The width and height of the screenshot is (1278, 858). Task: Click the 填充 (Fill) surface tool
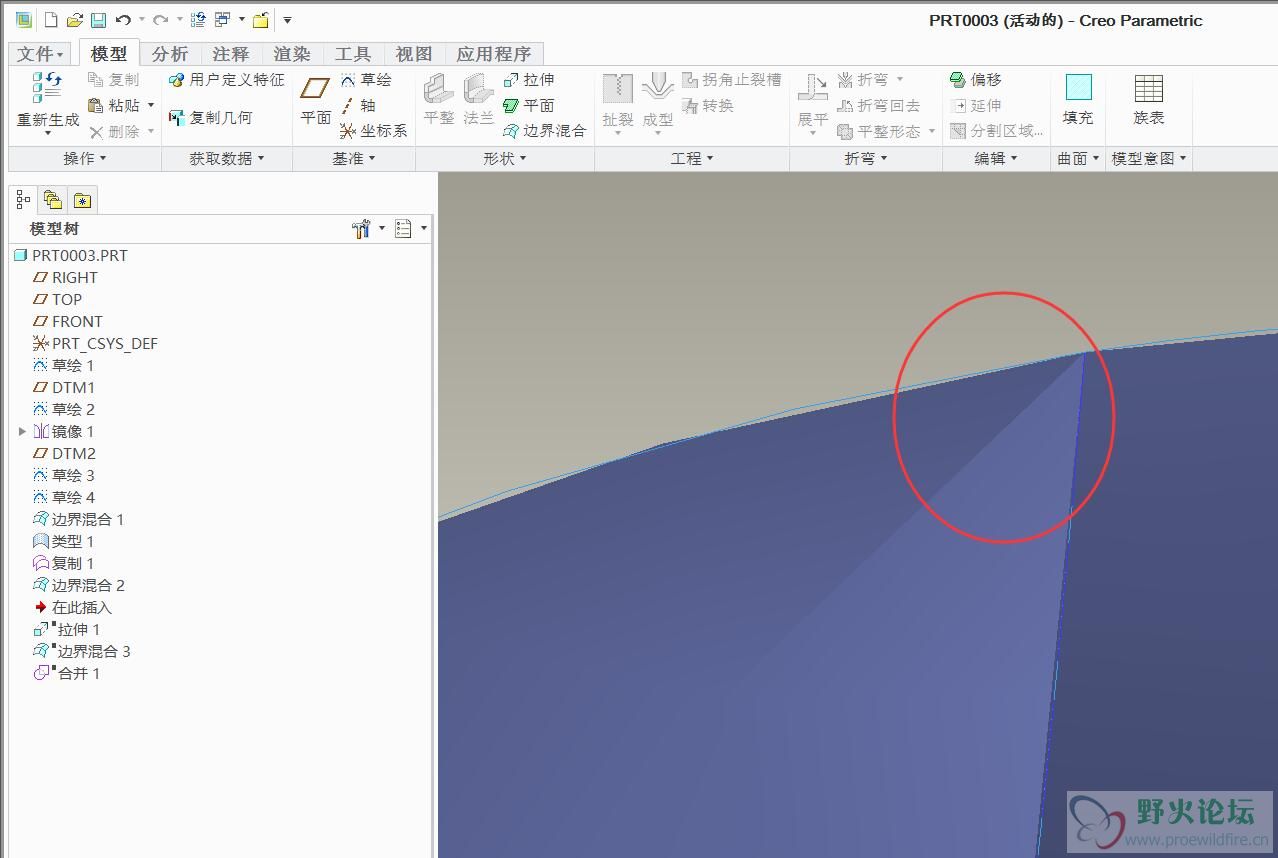(x=1078, y=100)
